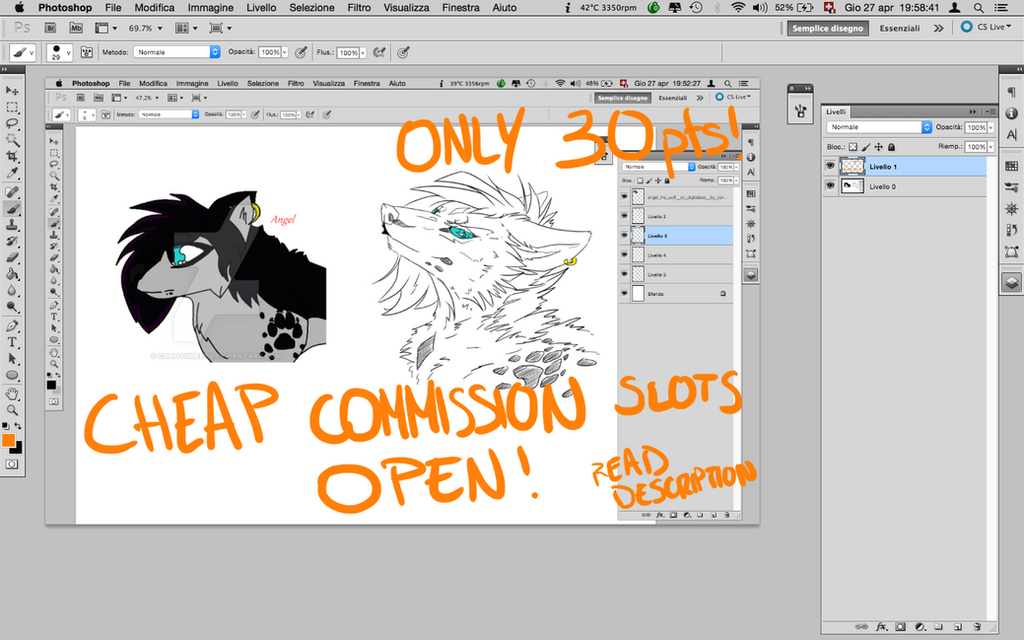Toggle lock position in Livelli panel
Viewport: 1024px width, 640px height.
click(x=878, y=147)
